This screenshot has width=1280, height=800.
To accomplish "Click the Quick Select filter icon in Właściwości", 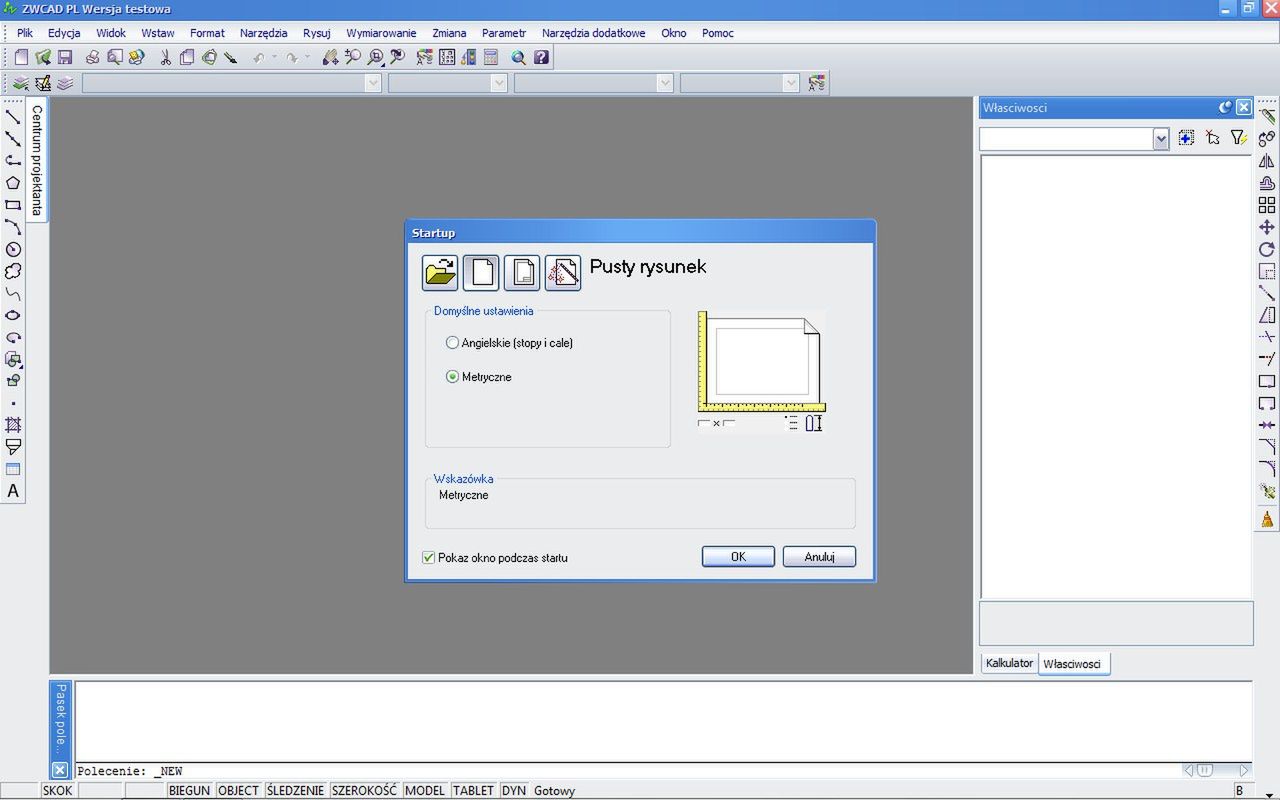I will [x=1238, y=138].
